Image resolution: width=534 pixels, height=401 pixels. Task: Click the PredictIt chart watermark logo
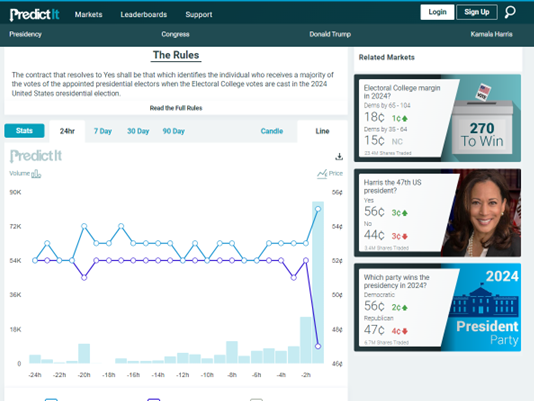click(36, 156)
